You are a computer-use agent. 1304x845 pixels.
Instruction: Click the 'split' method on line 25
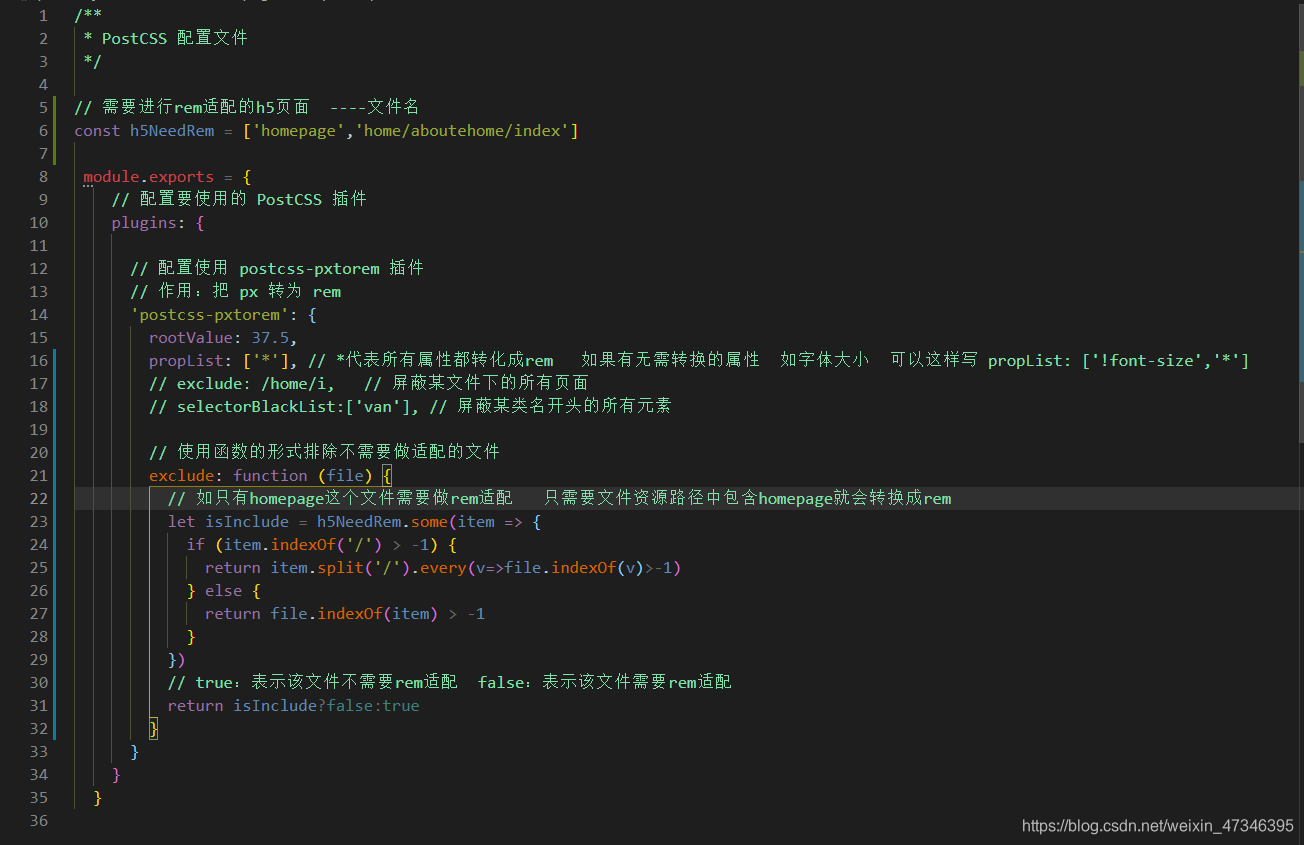pyautogui.click(x=341, y=568)
